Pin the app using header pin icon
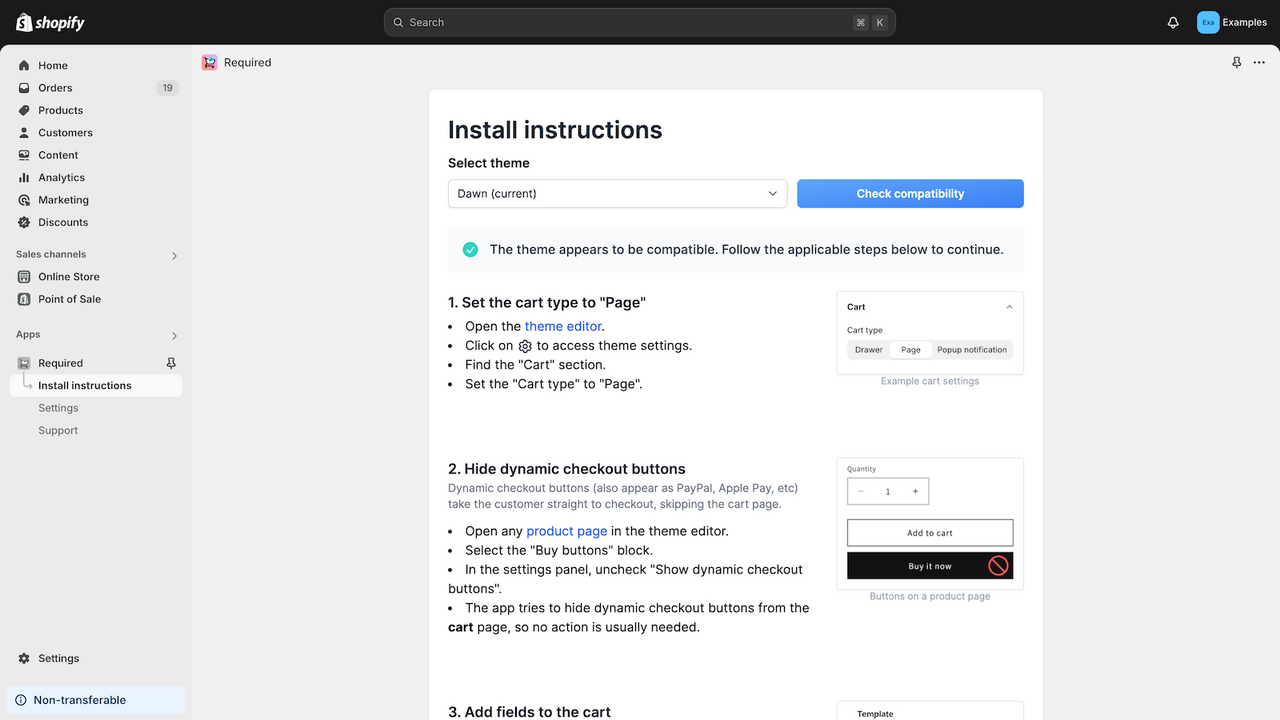The height and width of the screenshot is (720, 1280). (1236, 62)
